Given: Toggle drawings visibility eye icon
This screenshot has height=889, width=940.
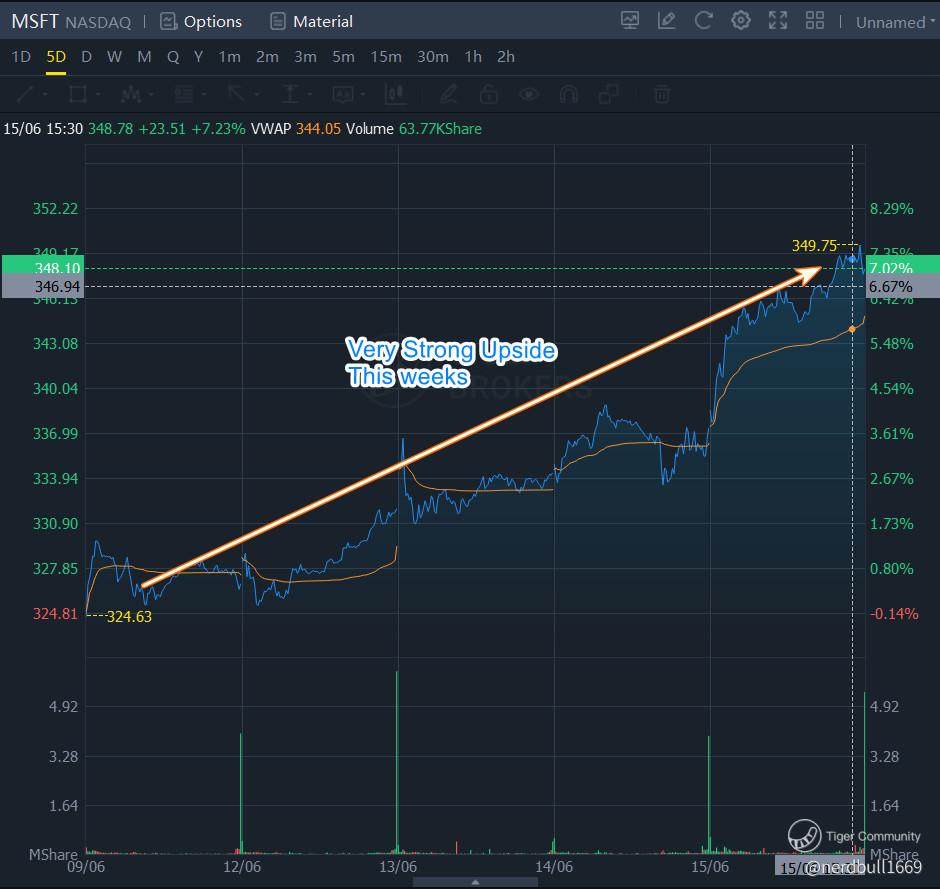Looking at the screenshot, I should coord(529,94).
